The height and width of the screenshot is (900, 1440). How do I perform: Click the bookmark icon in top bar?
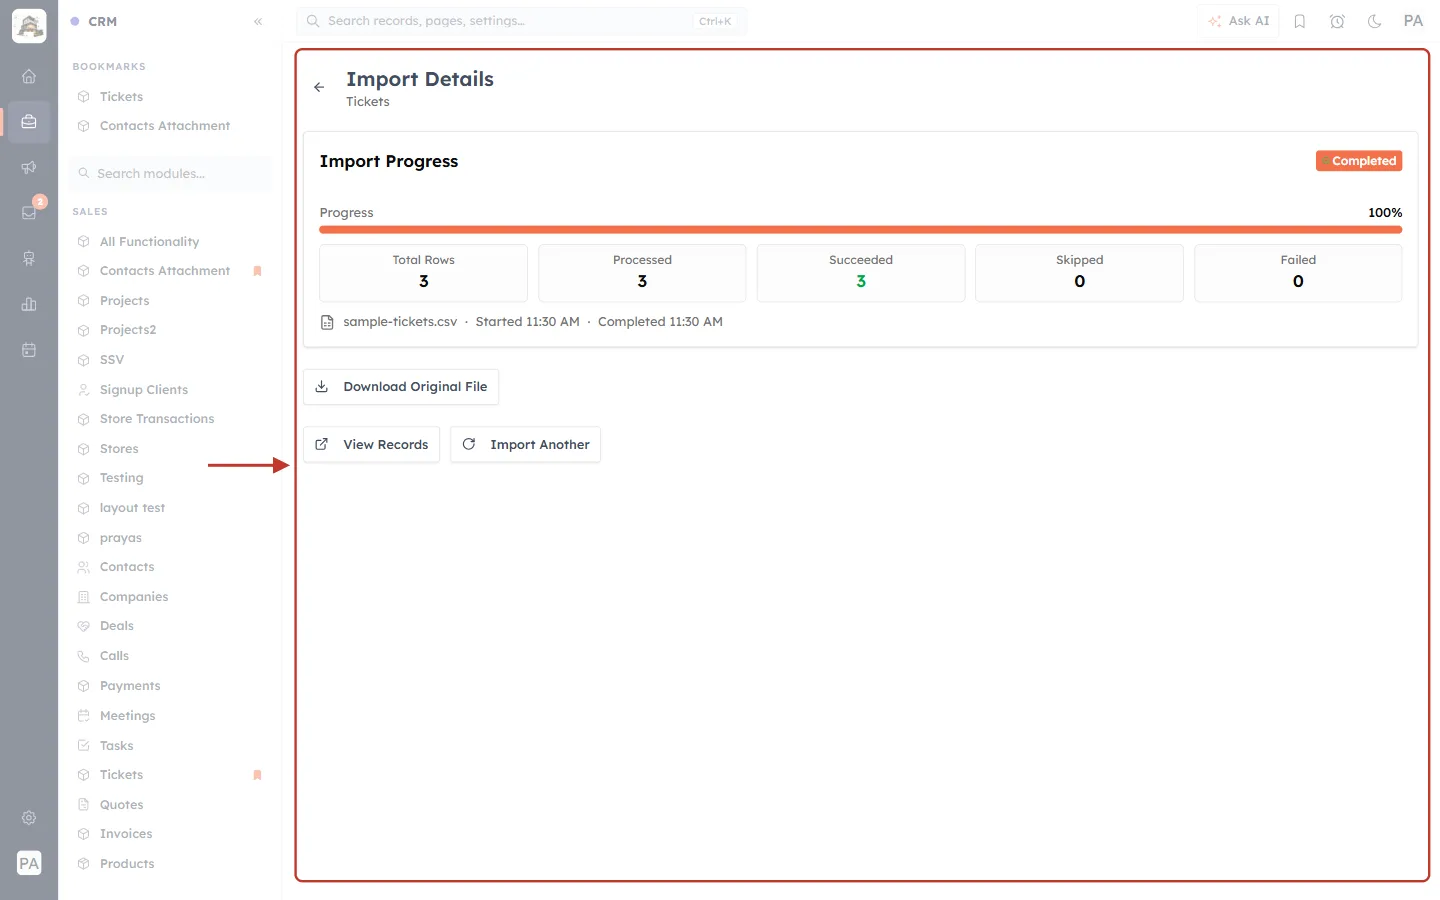[1300, 21]
